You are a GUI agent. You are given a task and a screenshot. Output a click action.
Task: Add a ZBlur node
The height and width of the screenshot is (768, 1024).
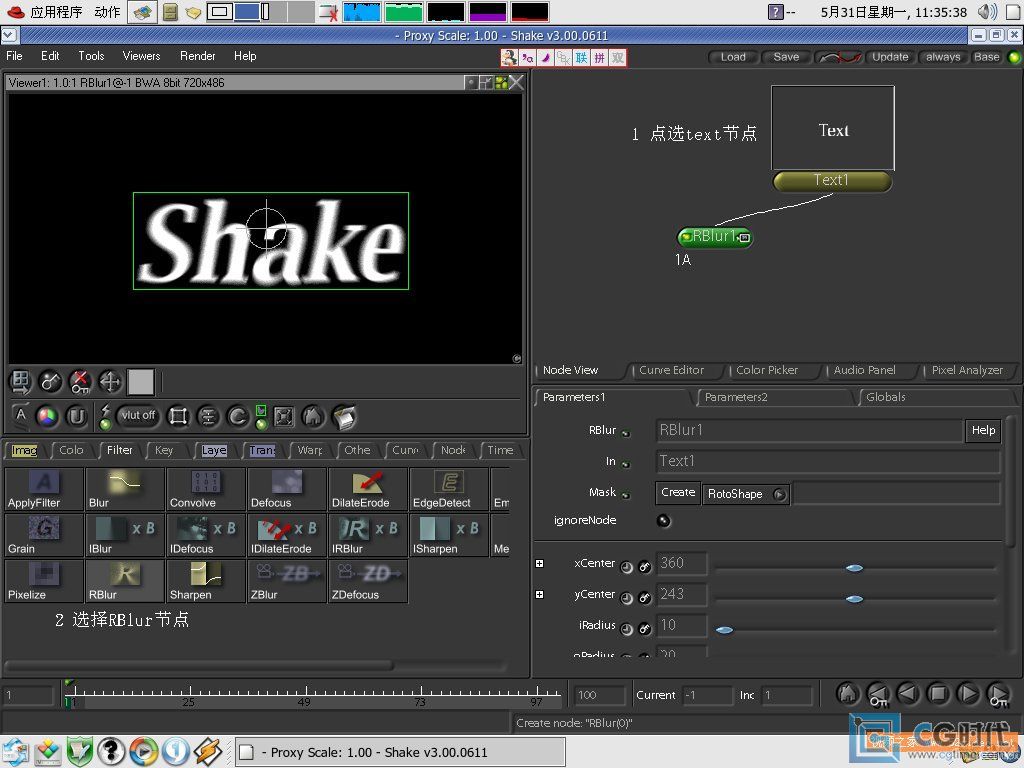(287, 581)
